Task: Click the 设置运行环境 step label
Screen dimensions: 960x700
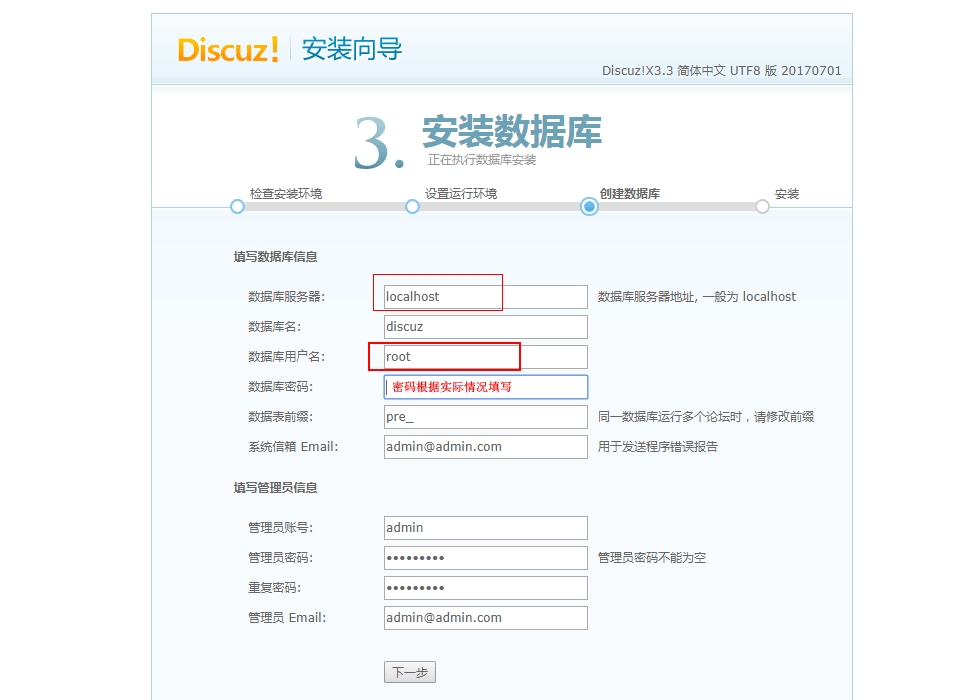Action: click(460, 193)
